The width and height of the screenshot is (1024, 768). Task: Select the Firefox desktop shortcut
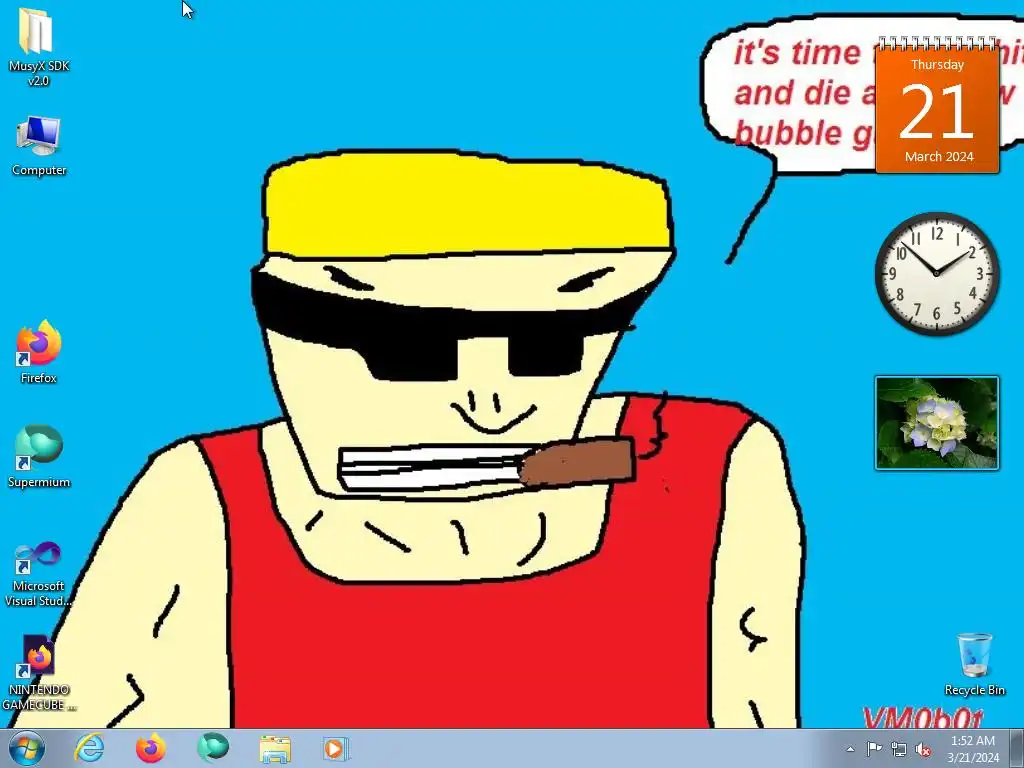coord(38,351)
